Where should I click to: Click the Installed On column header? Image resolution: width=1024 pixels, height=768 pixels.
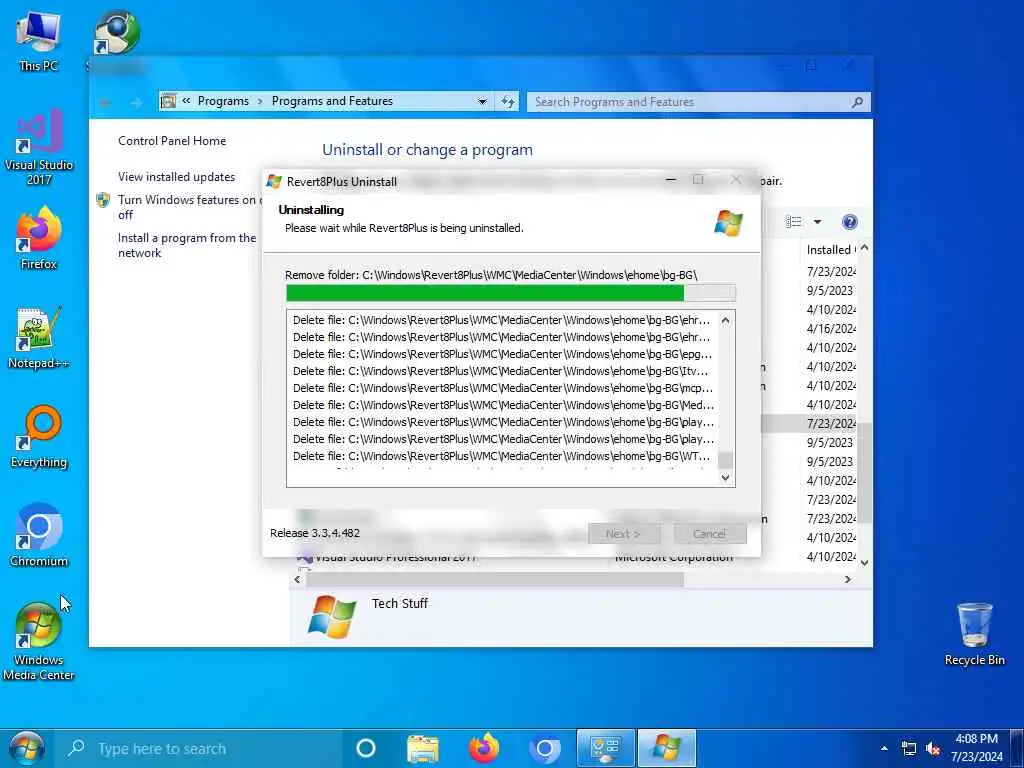(828, 249)
